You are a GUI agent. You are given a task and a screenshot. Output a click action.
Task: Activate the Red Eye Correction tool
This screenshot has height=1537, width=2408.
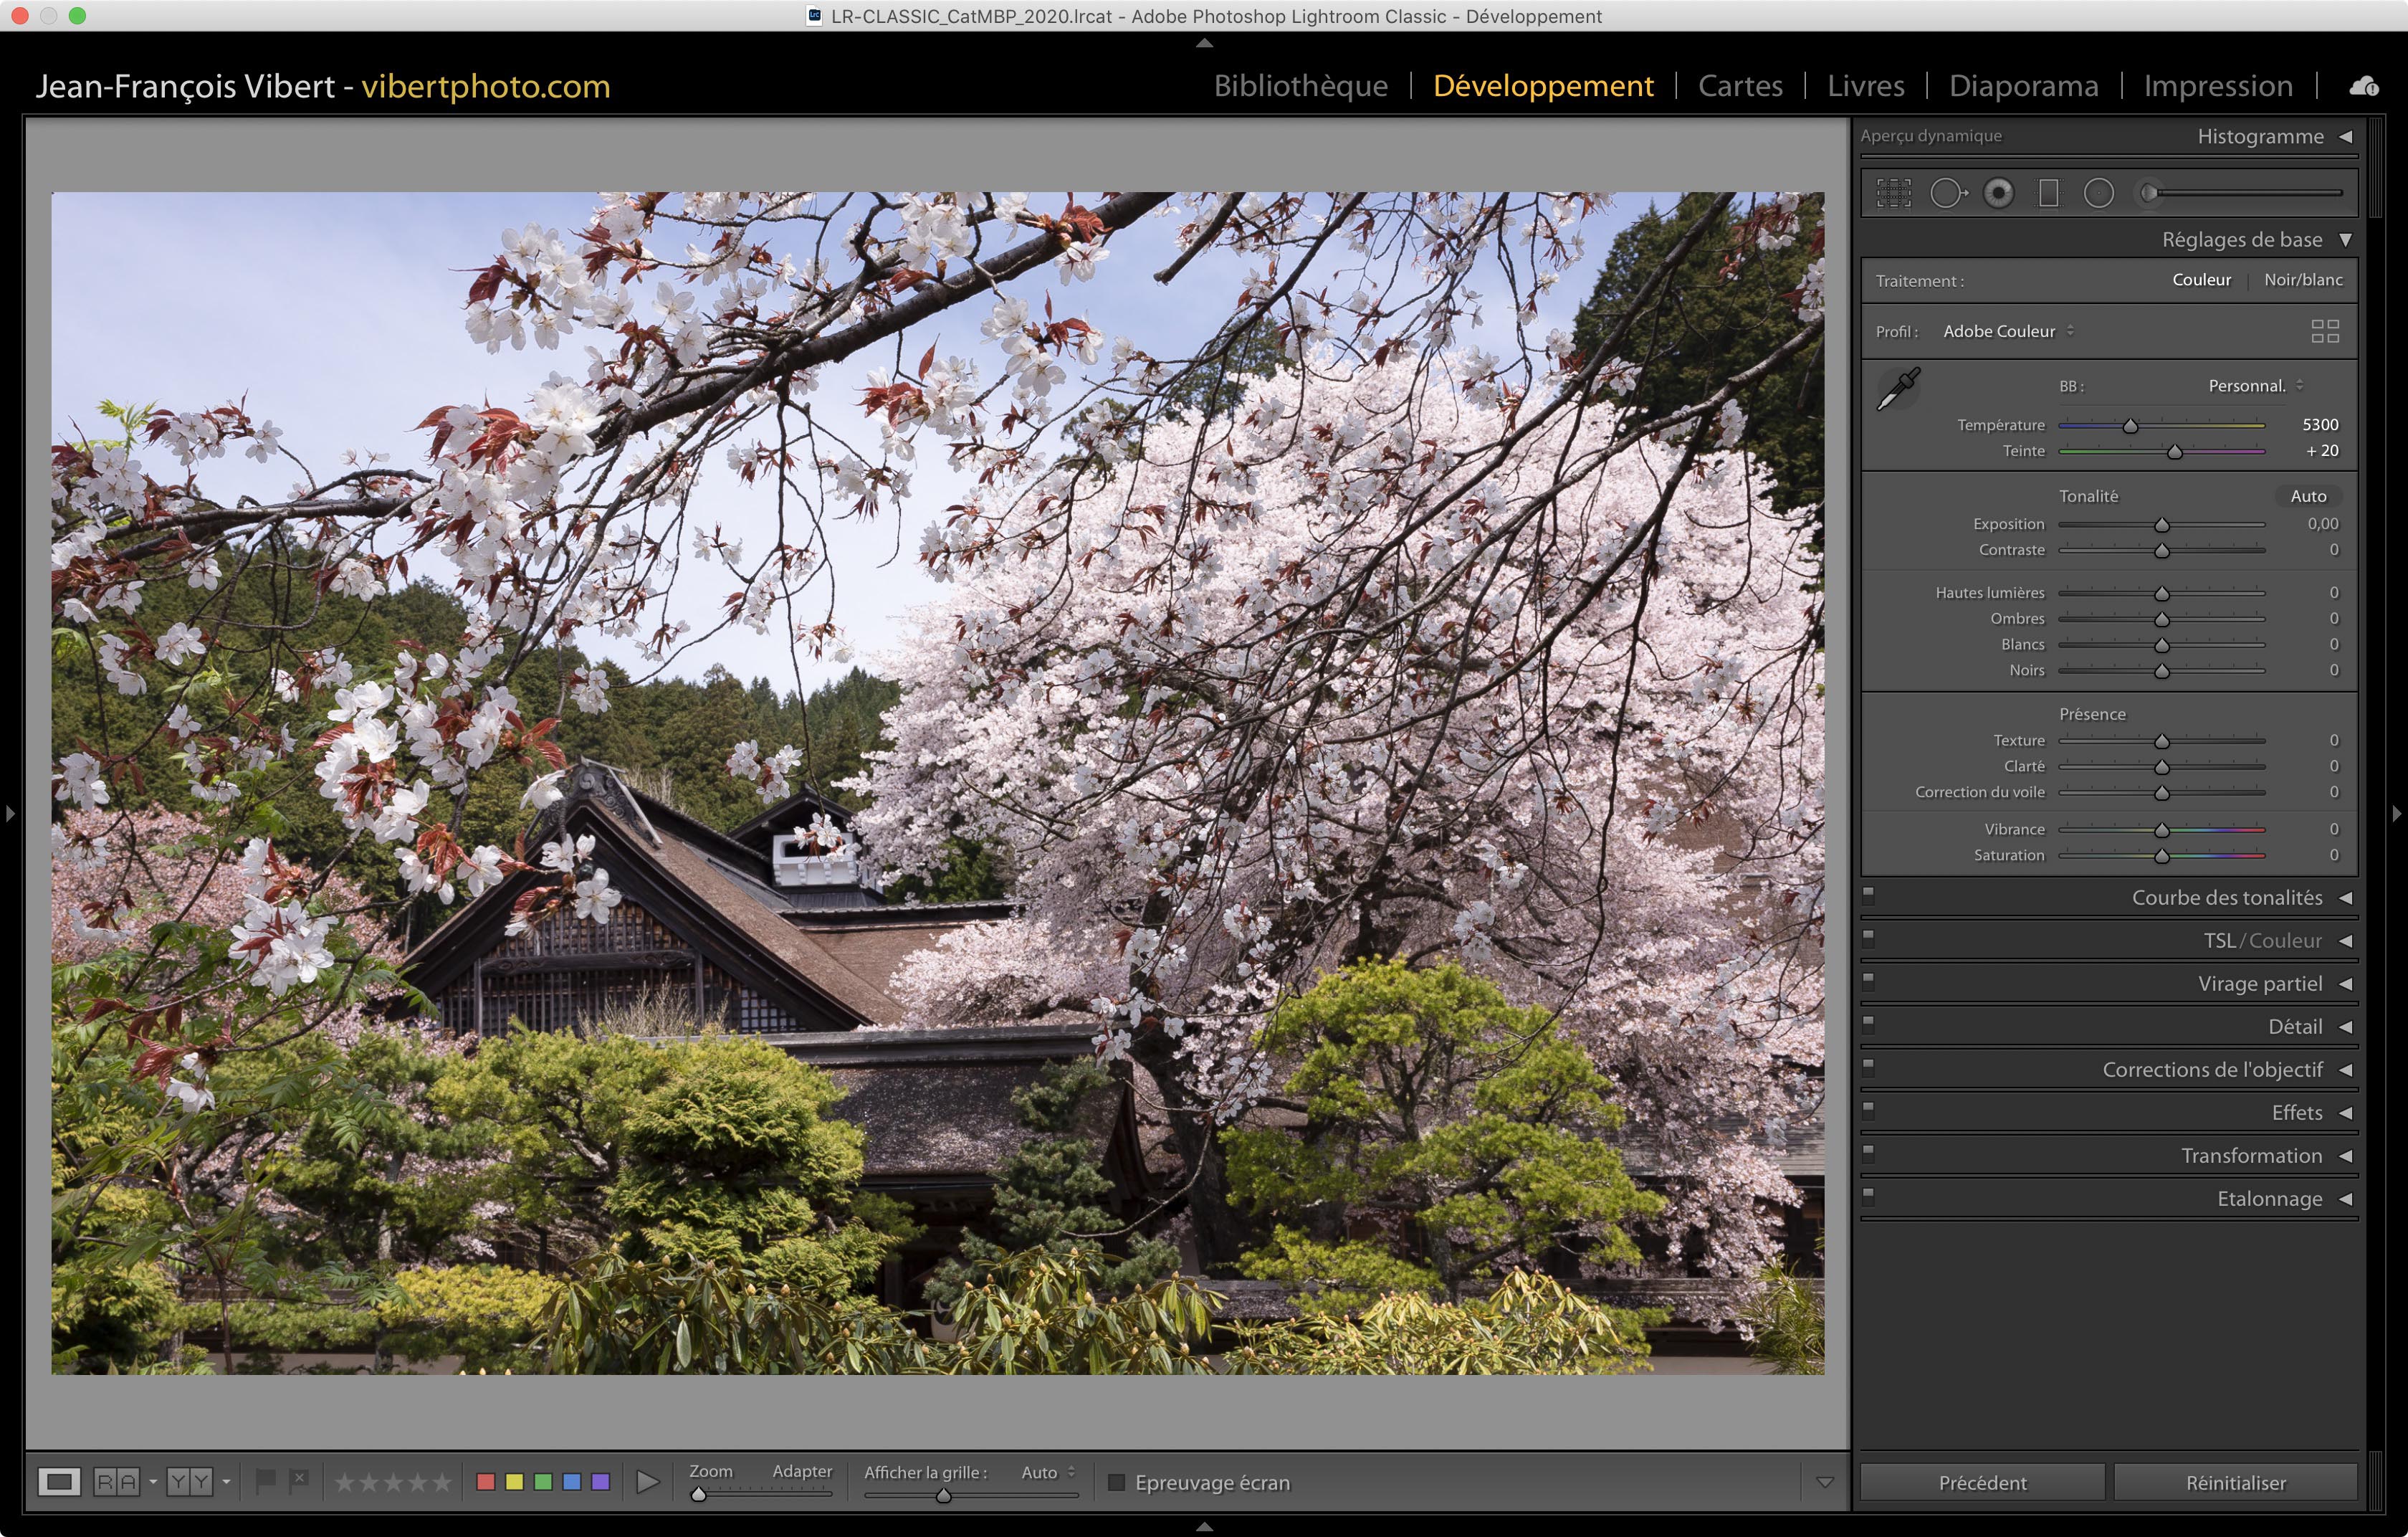(1998, 193)
